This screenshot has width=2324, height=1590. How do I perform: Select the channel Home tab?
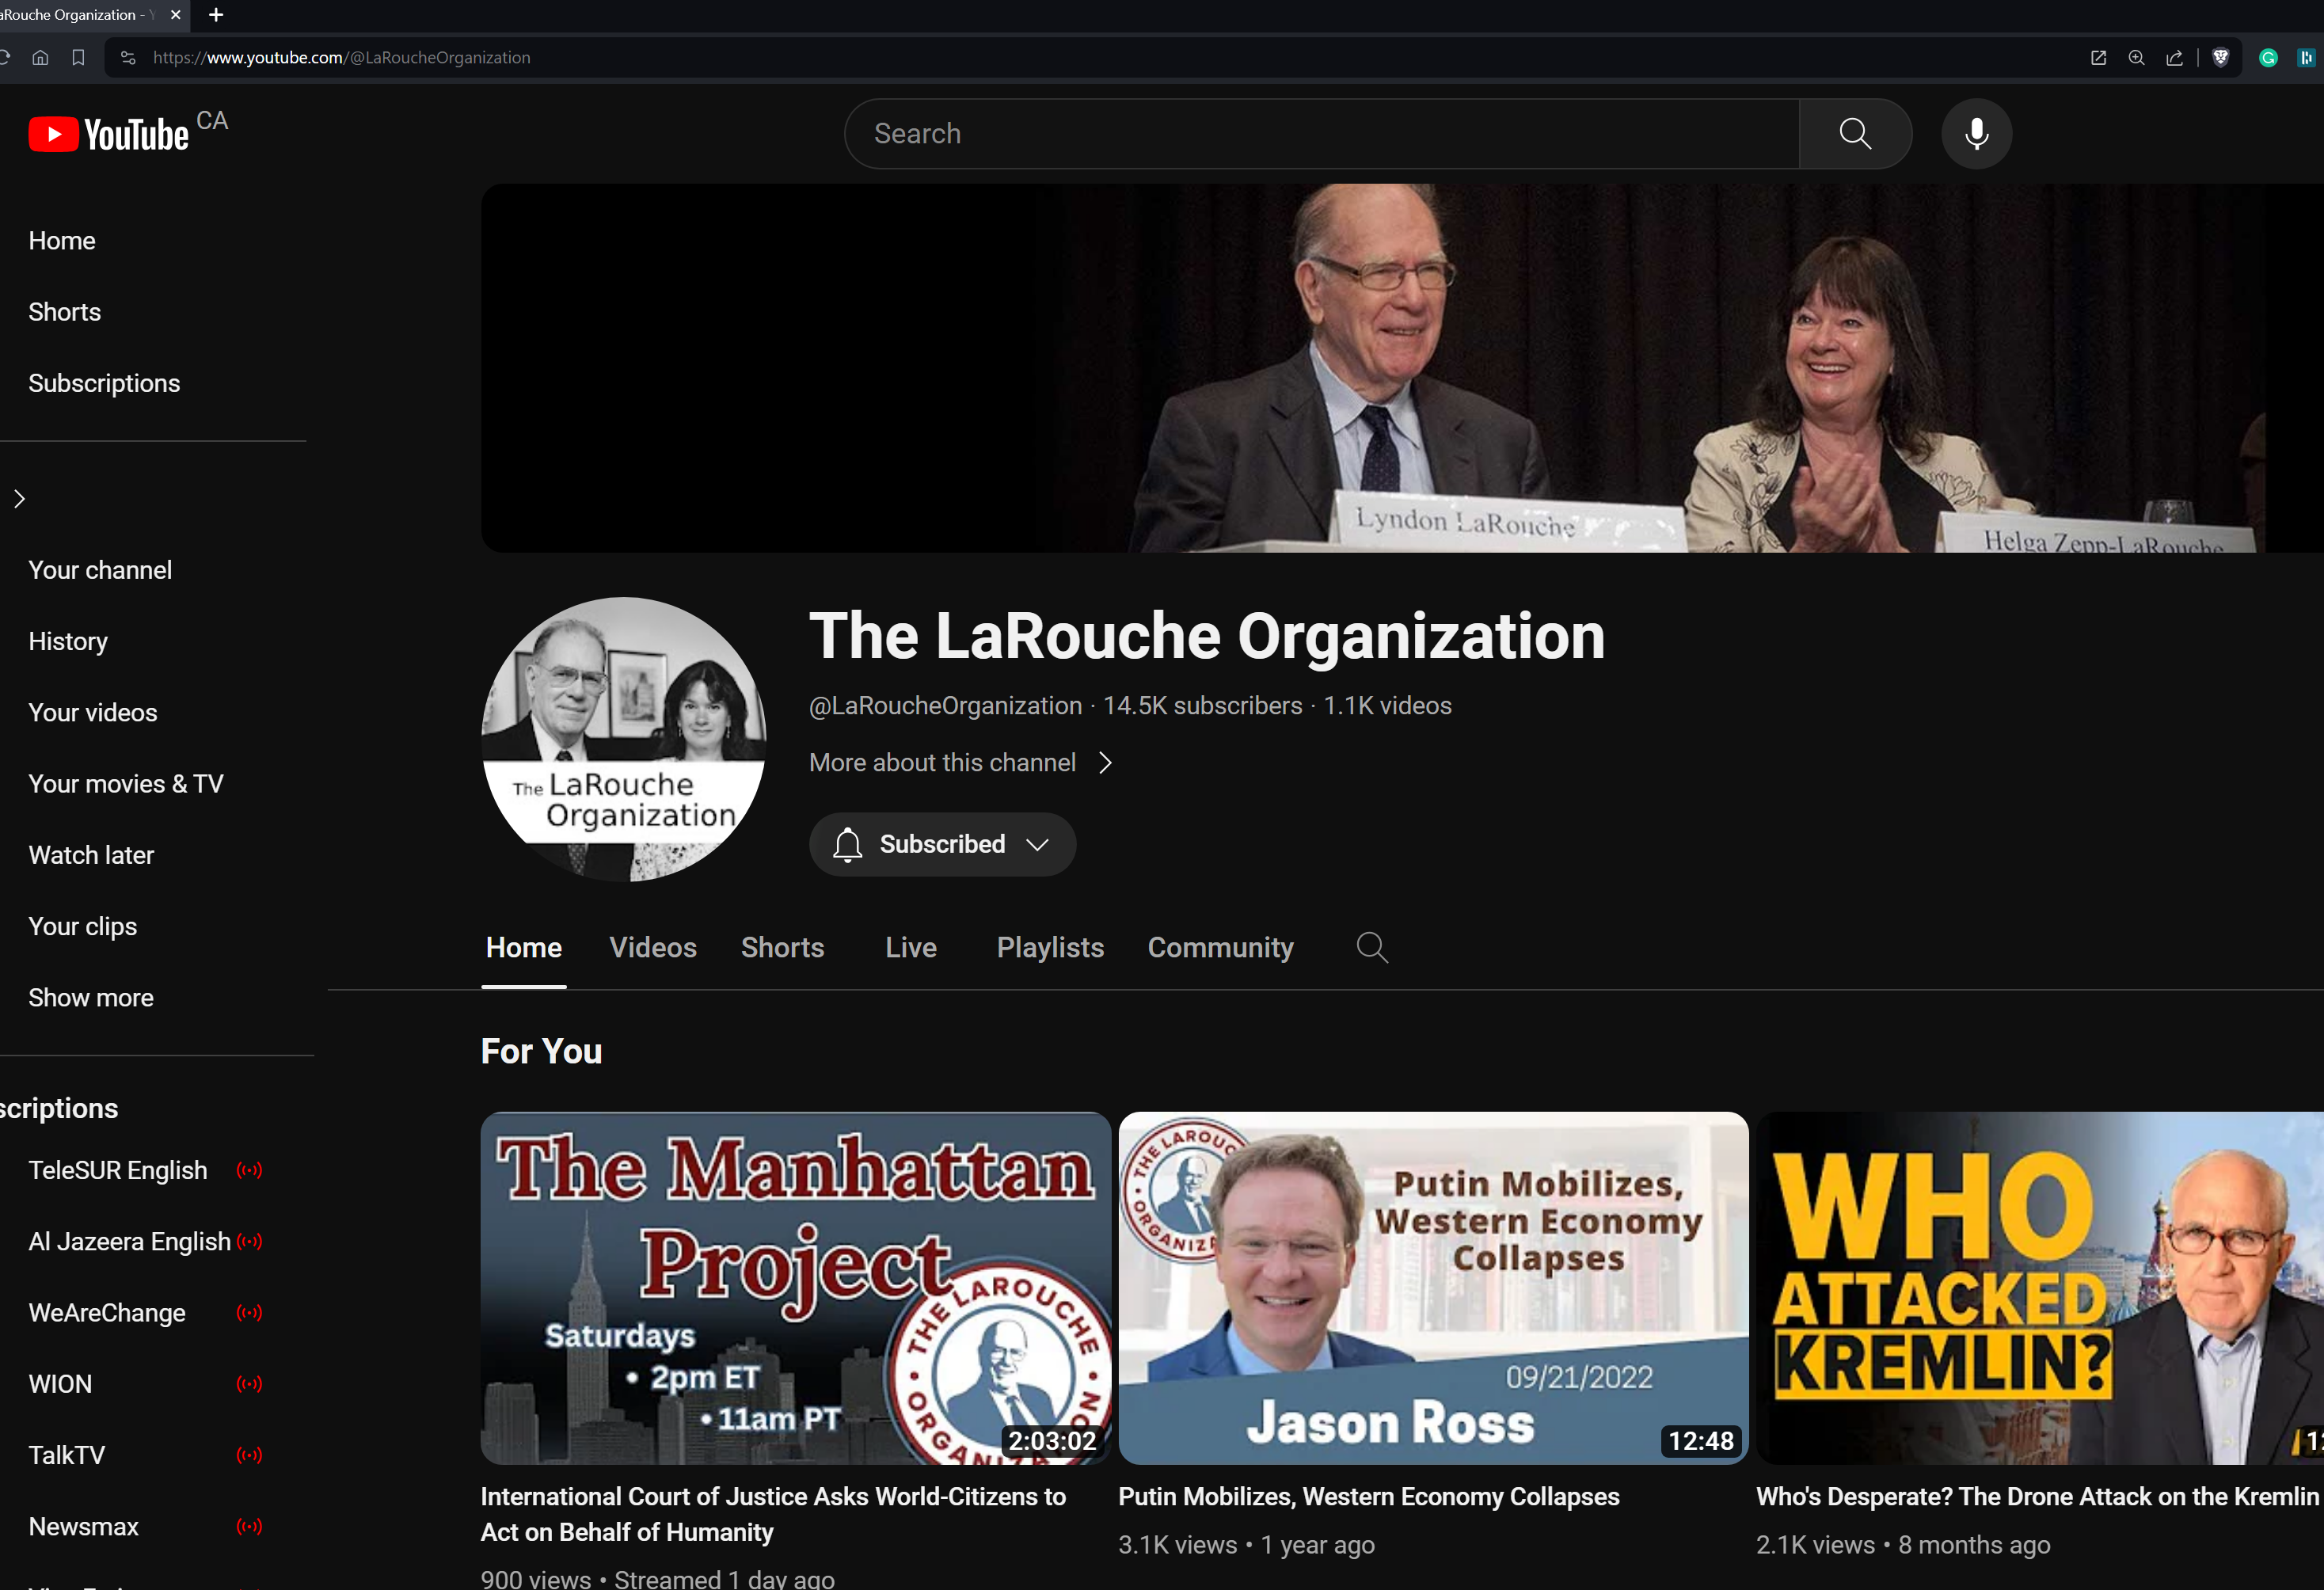coord(524,947)
